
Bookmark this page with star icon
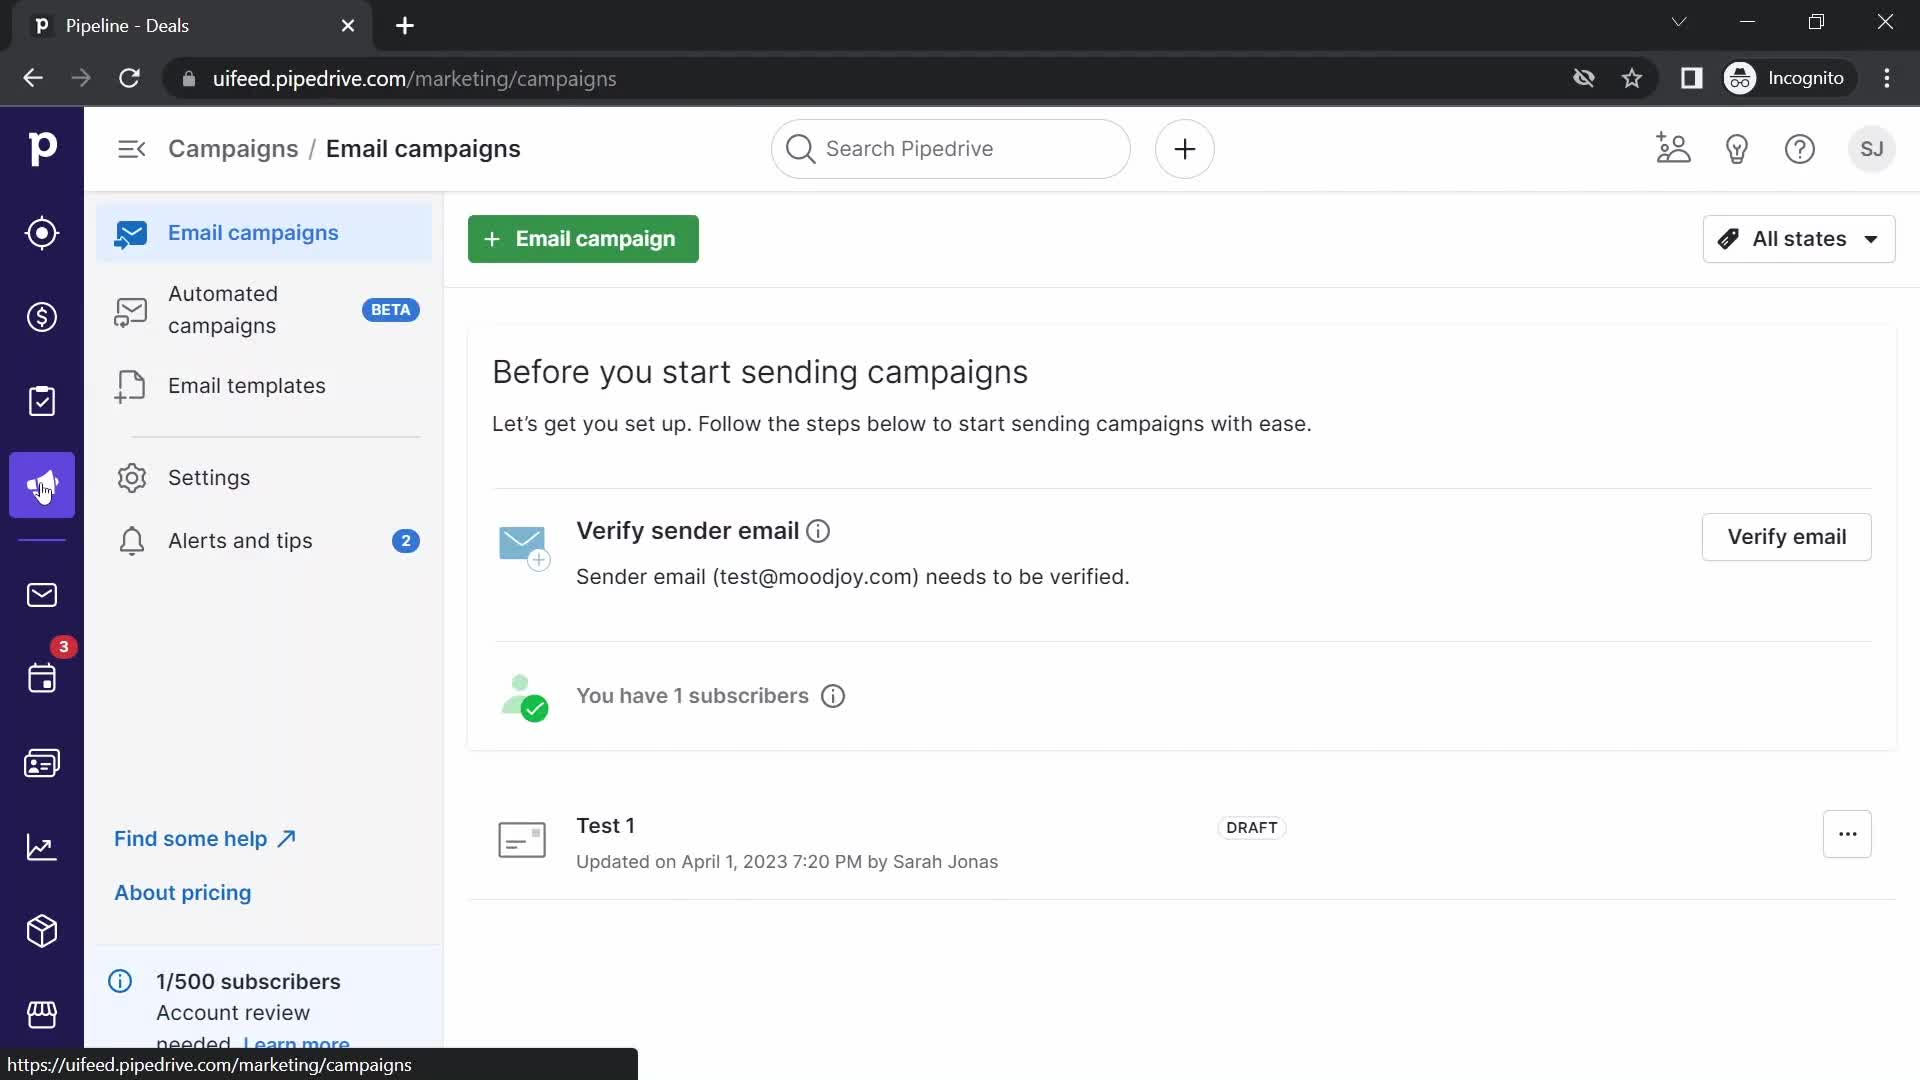[1632, 78]
